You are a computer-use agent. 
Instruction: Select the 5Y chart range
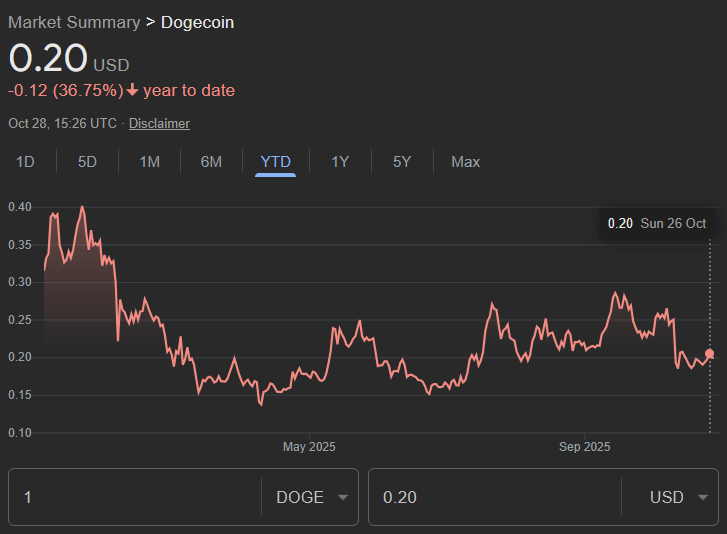pyautogui.click(x=402, y=161)
